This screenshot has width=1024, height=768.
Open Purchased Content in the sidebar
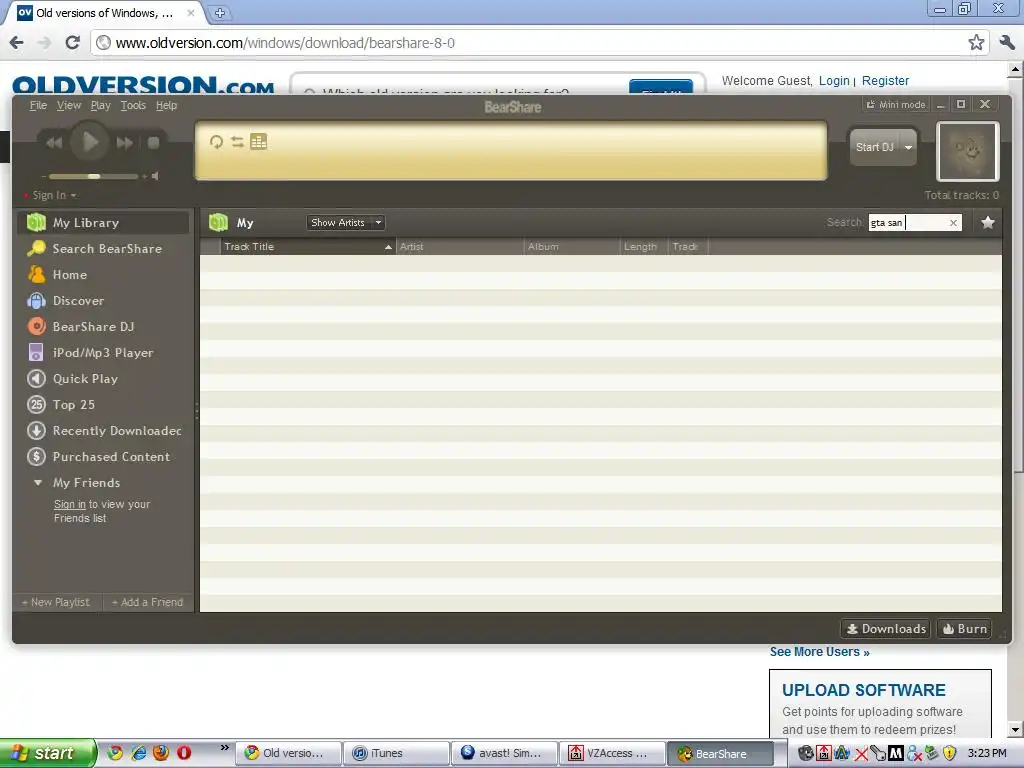pos(103,457)
